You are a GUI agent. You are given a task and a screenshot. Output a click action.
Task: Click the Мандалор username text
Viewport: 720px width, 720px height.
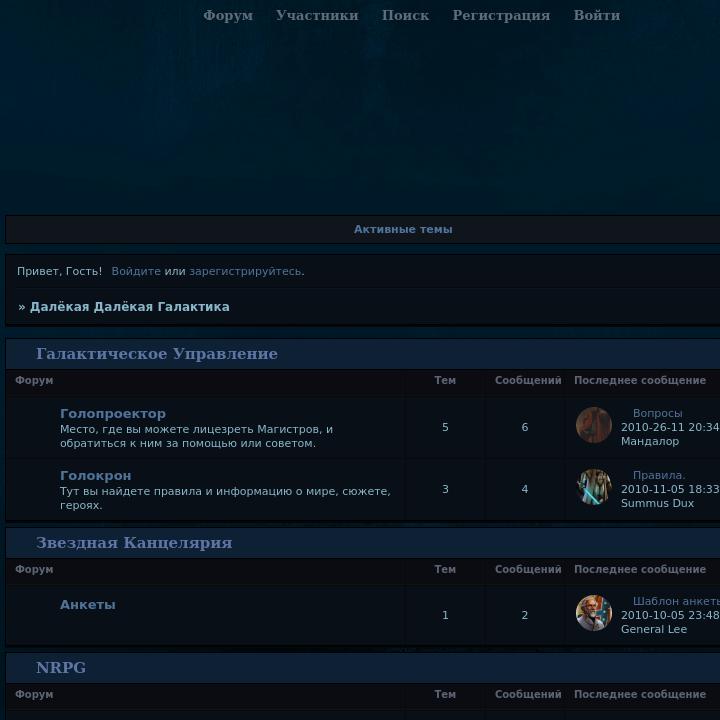[650, 441]
